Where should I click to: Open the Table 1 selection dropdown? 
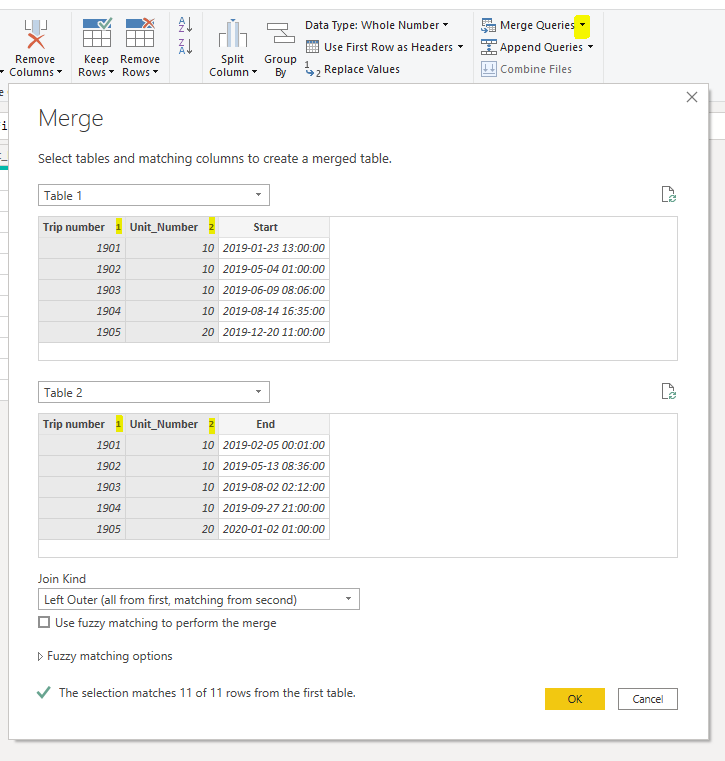point(154,195)
